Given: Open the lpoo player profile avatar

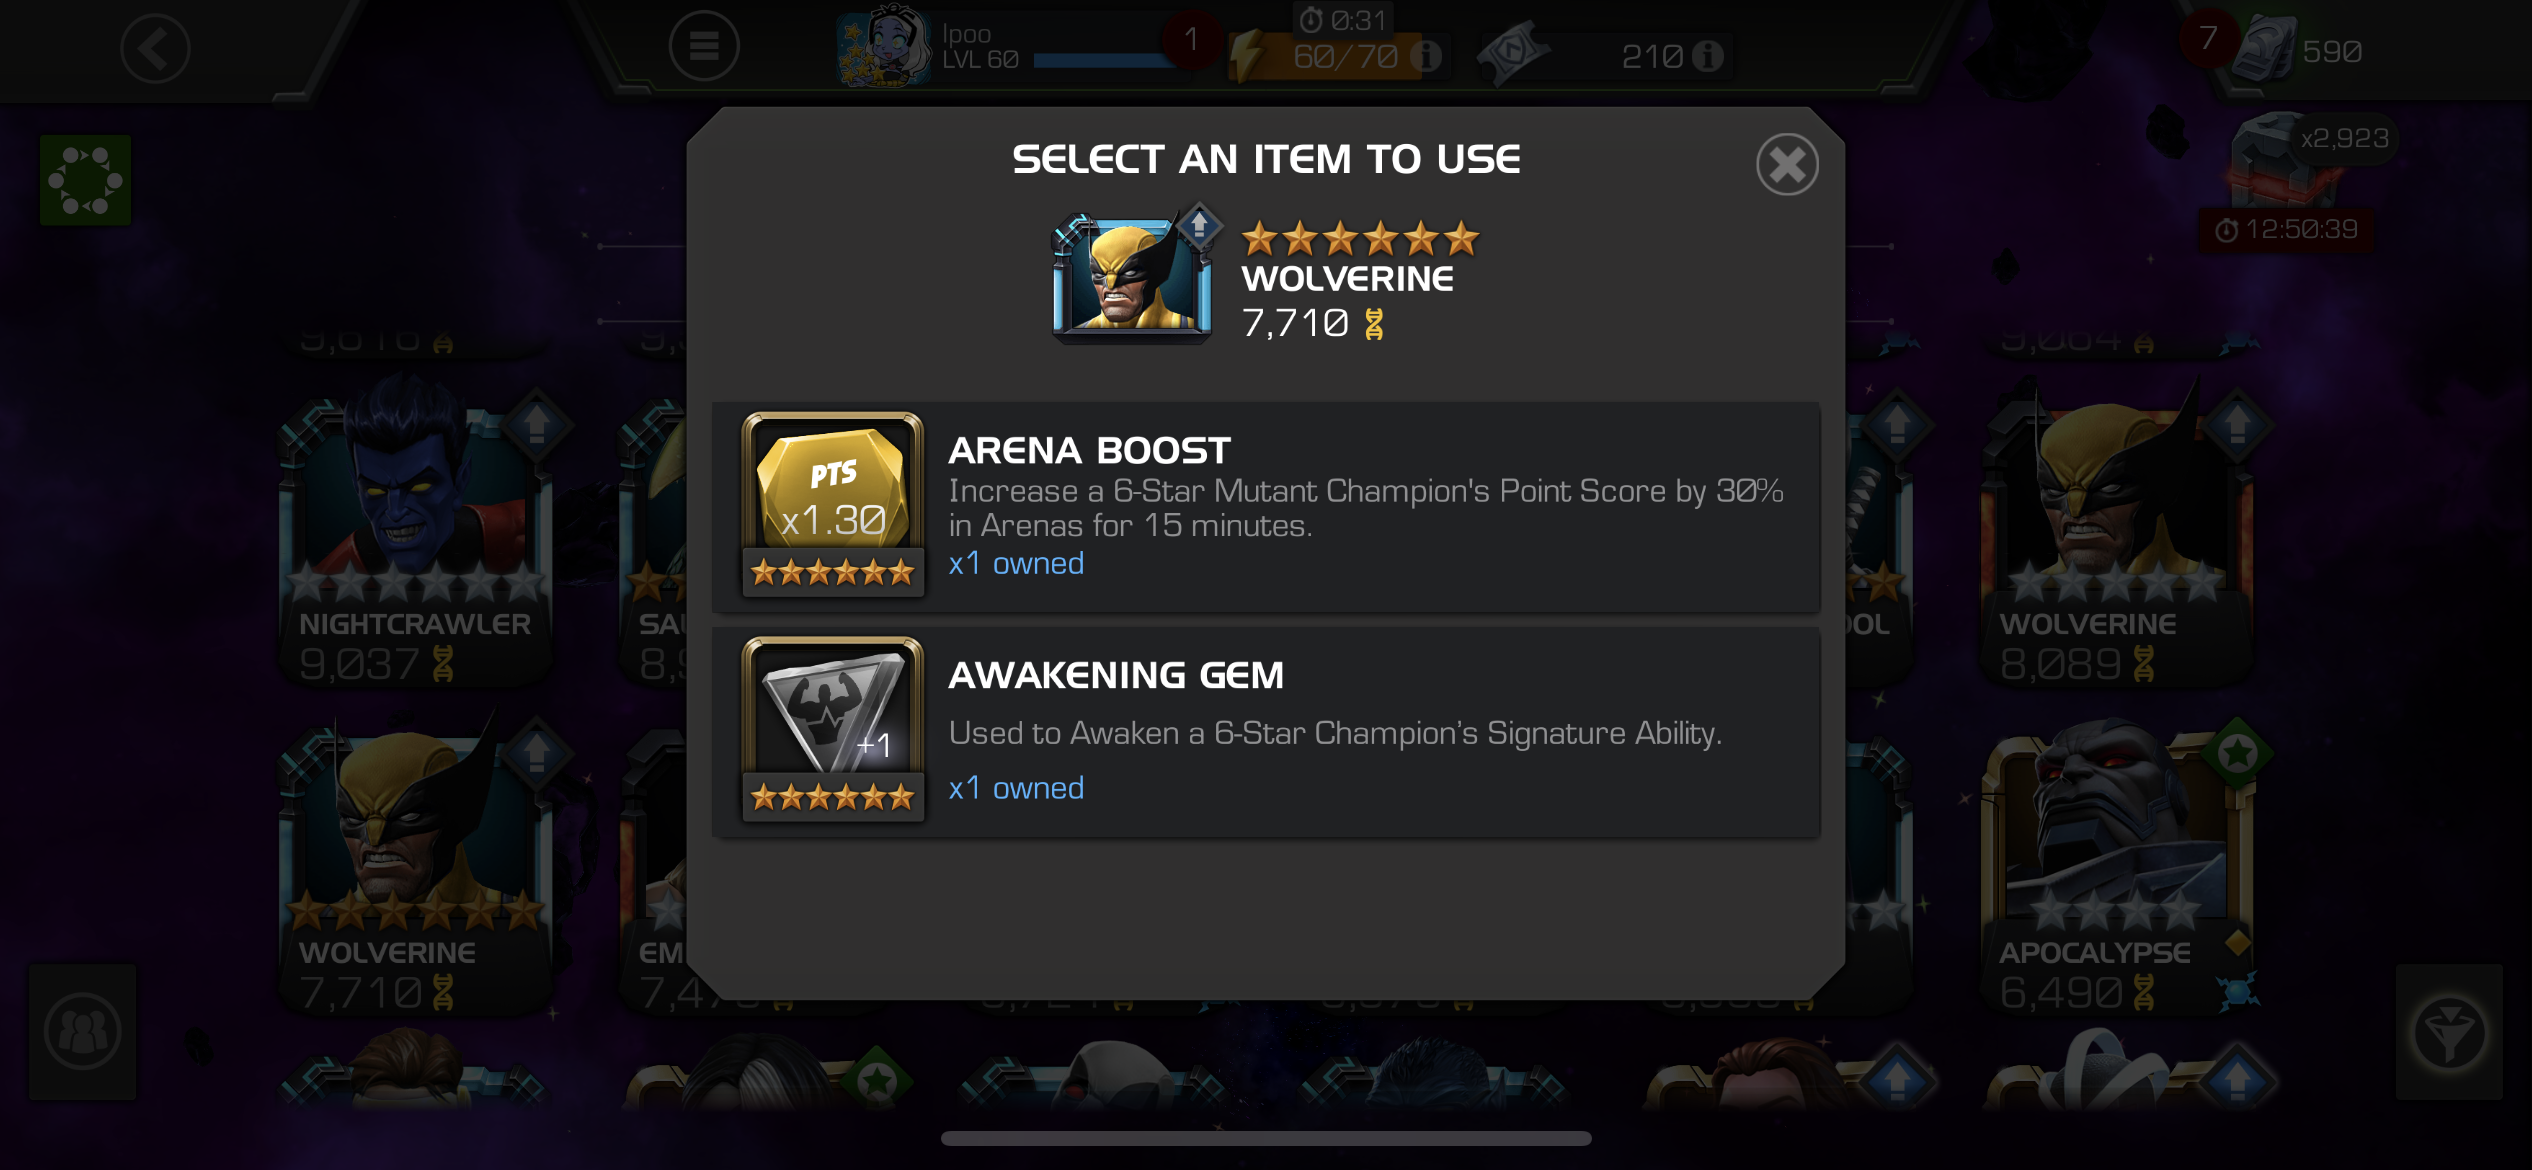Looking at the screenshot, I should click(x=884, y=46).
